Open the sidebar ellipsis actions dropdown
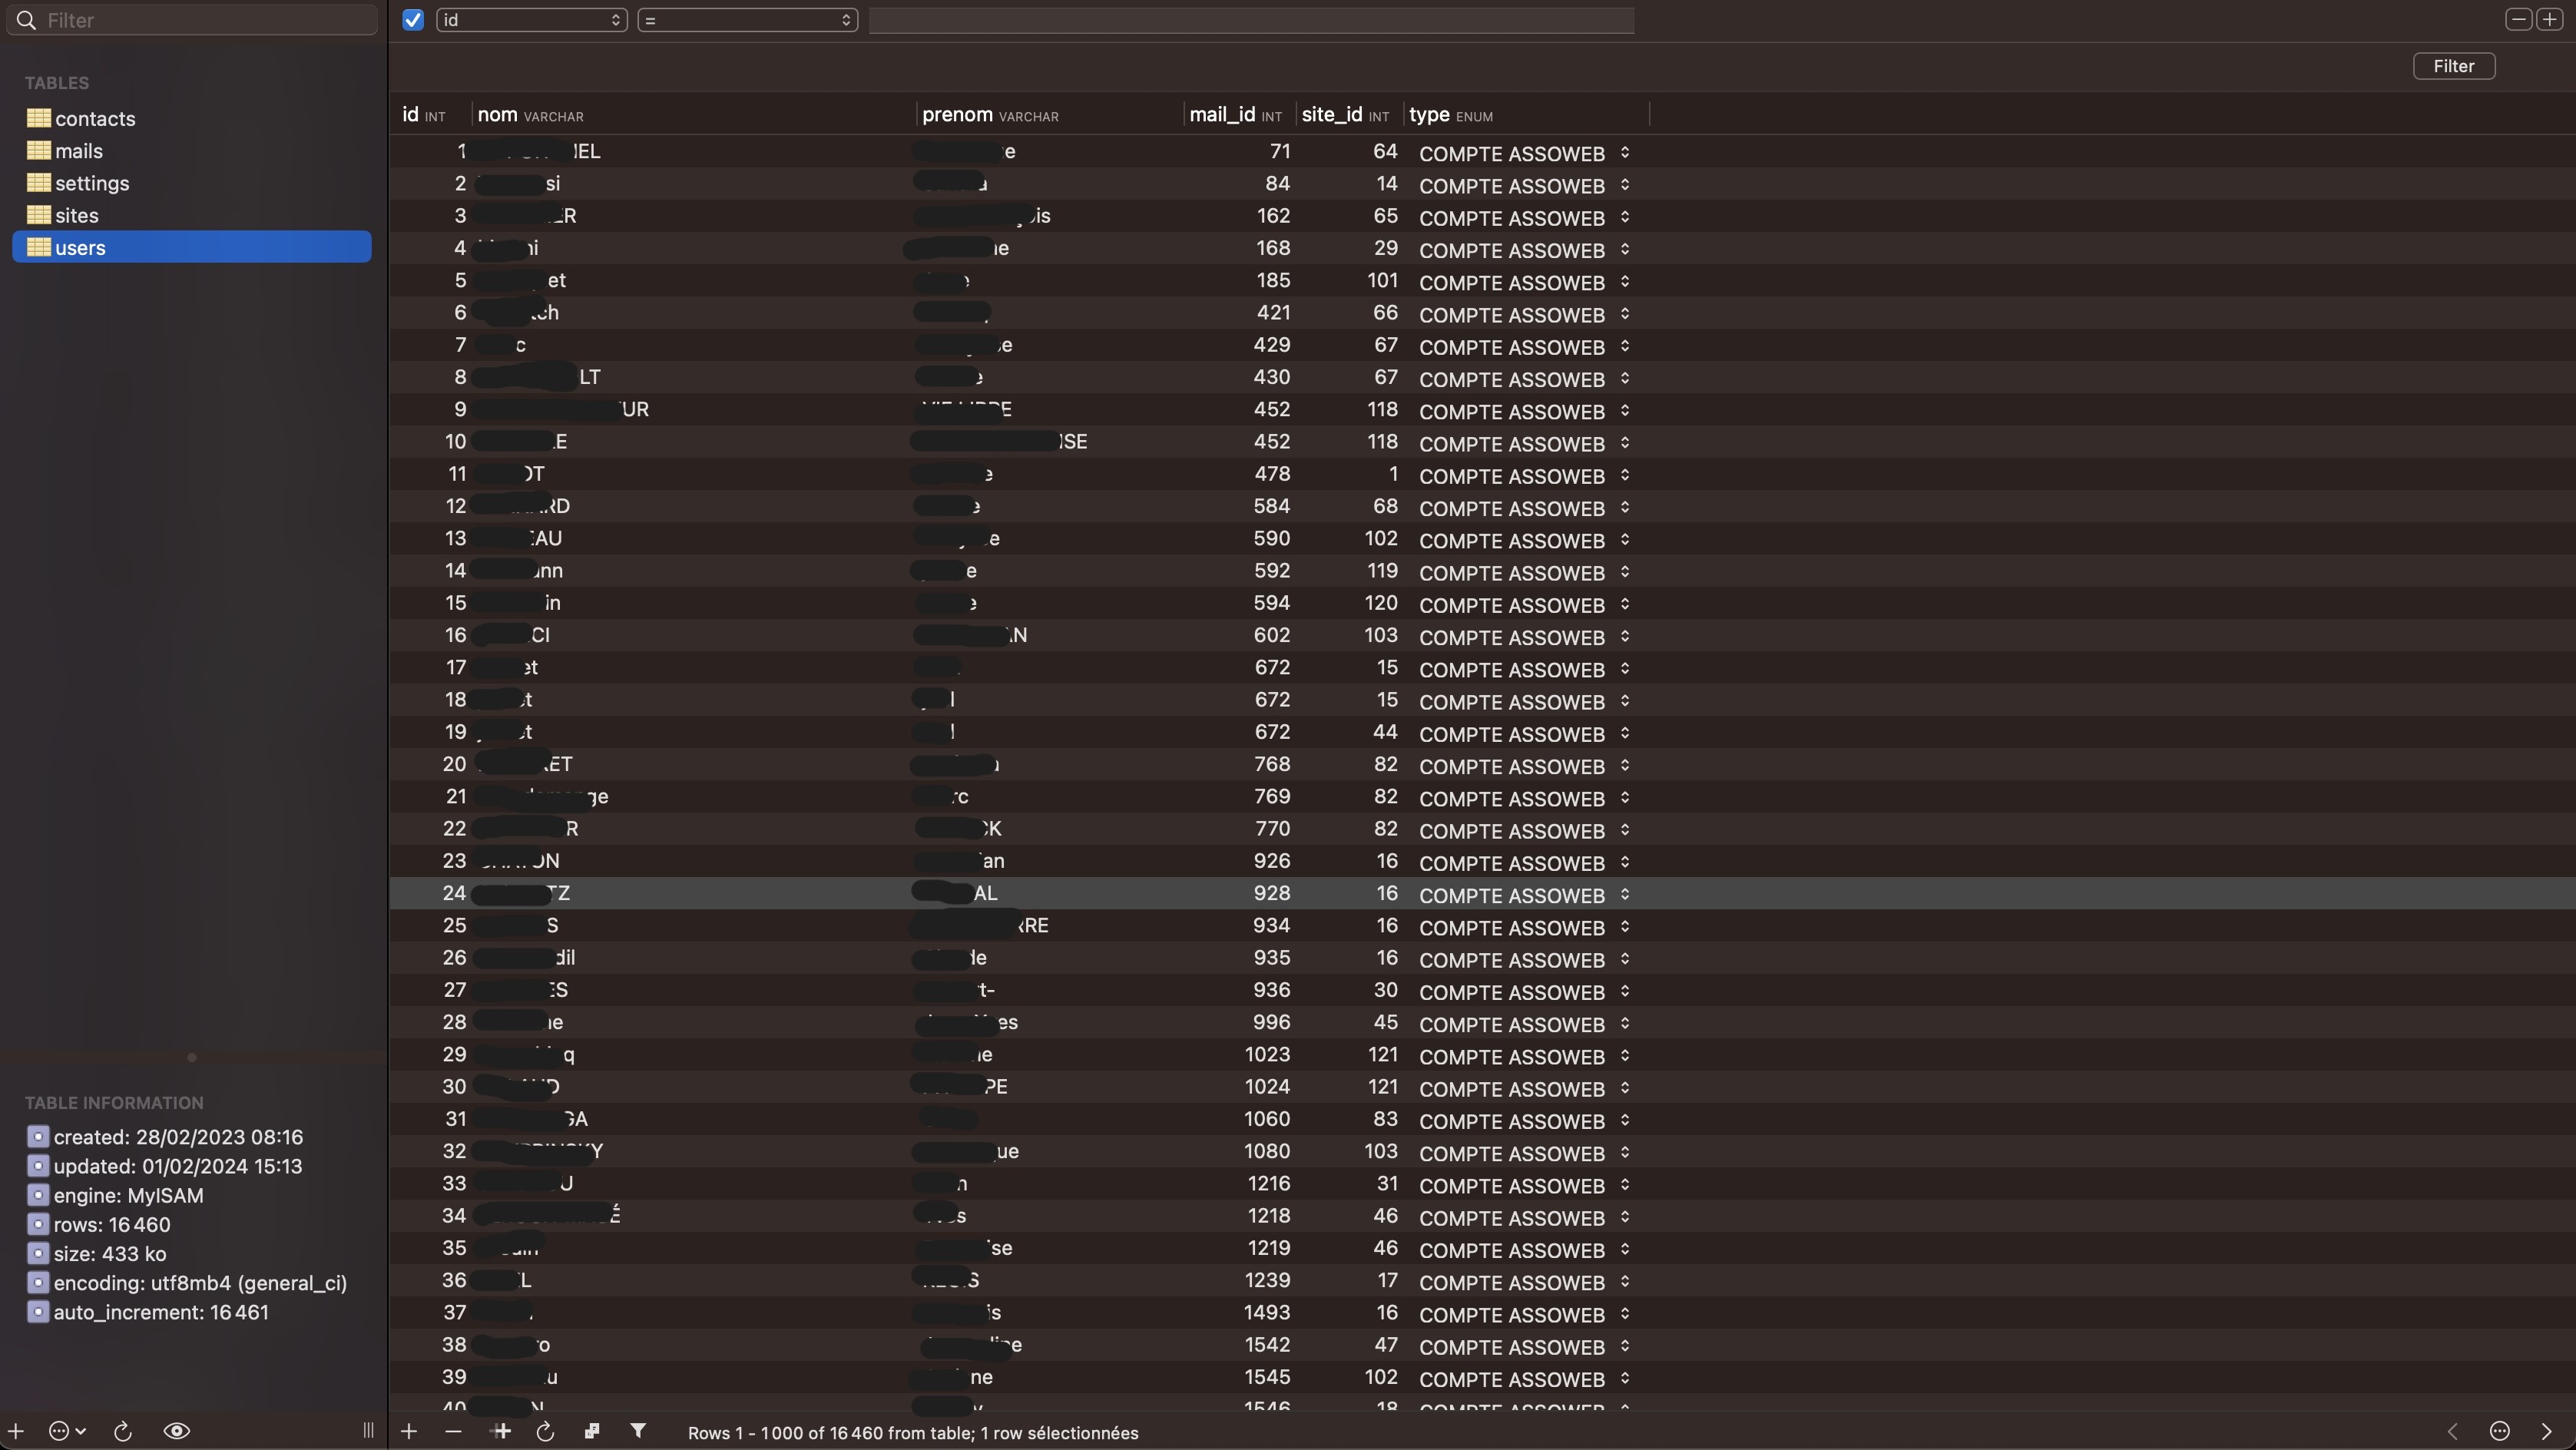Screen dimensions: 2576x1450 click(67, 1431)
